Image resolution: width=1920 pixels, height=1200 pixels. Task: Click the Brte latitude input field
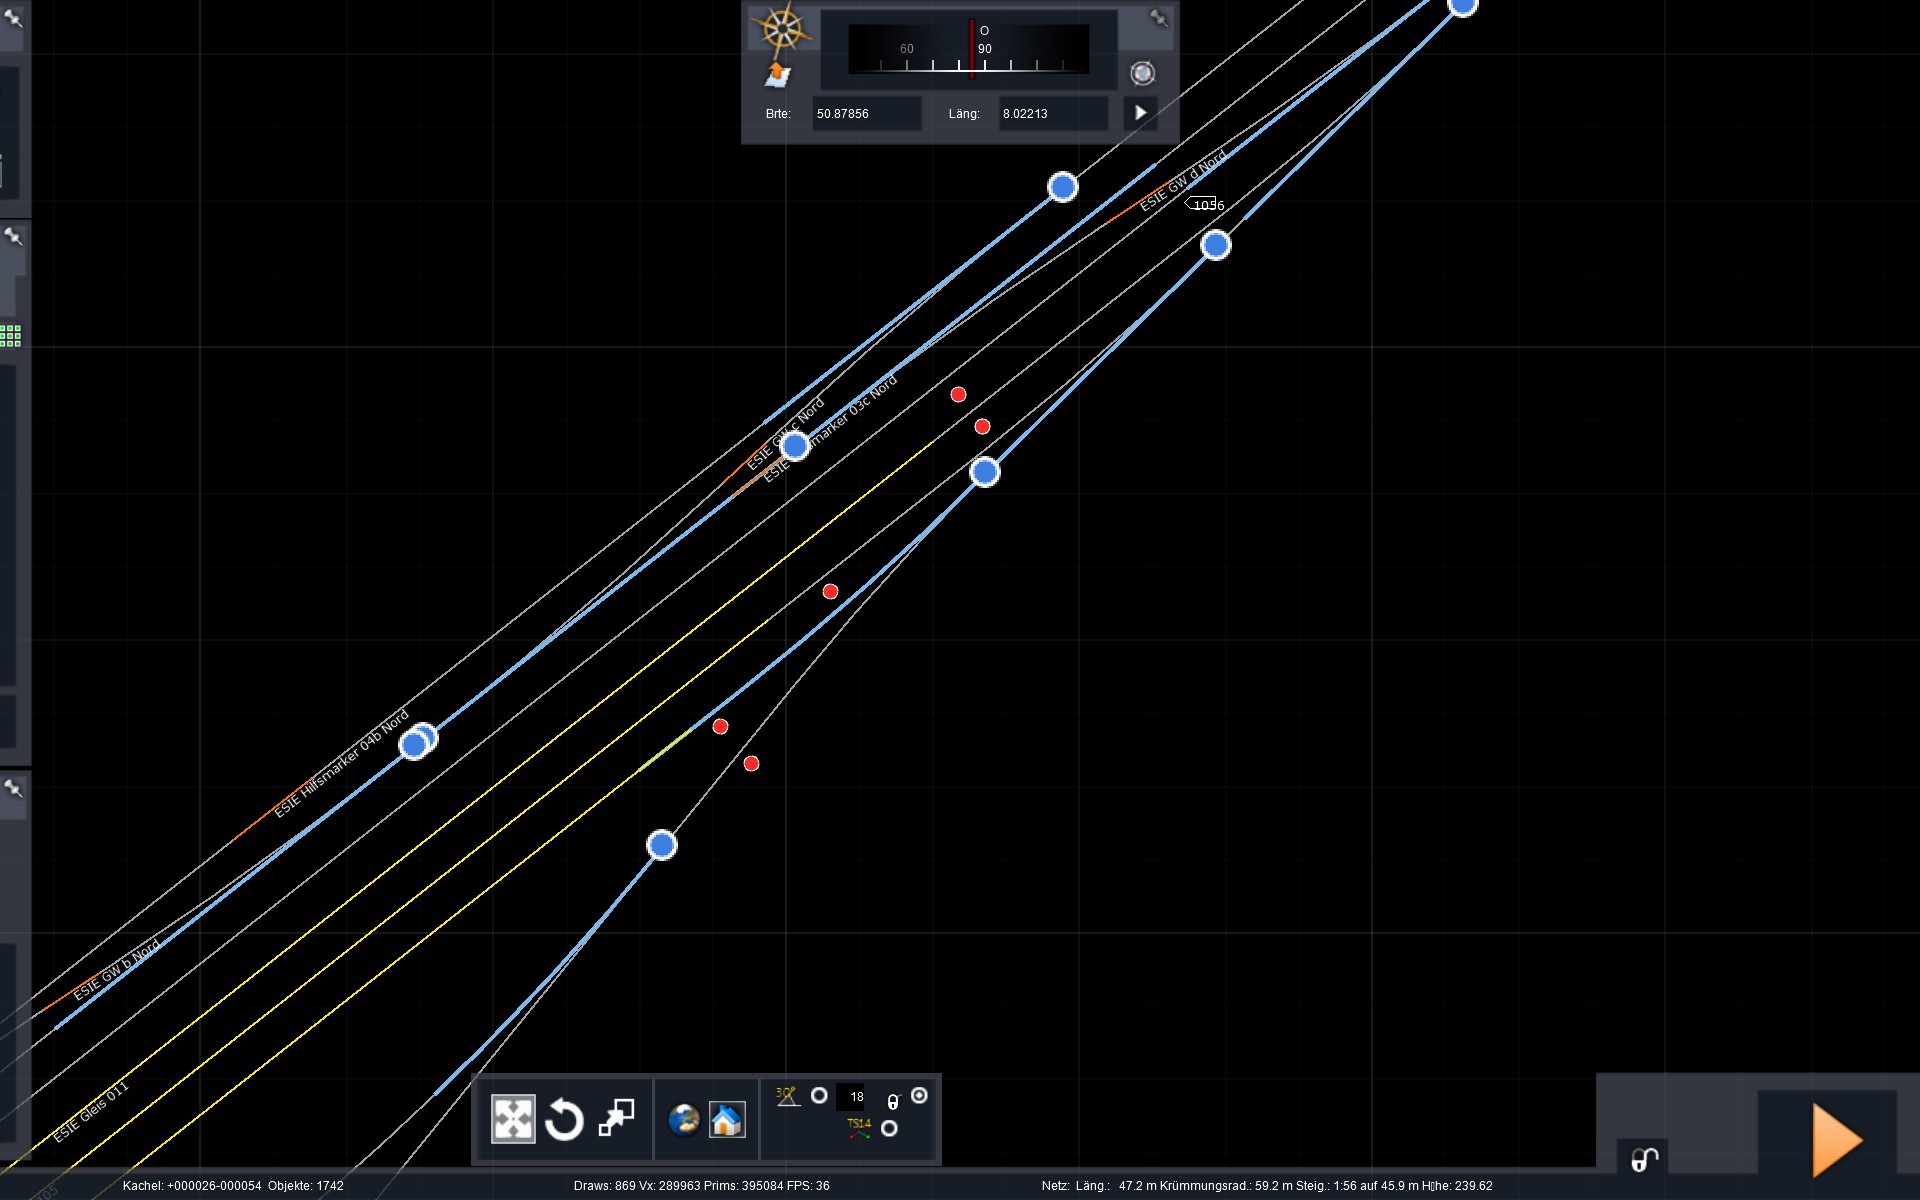point(865,114)
